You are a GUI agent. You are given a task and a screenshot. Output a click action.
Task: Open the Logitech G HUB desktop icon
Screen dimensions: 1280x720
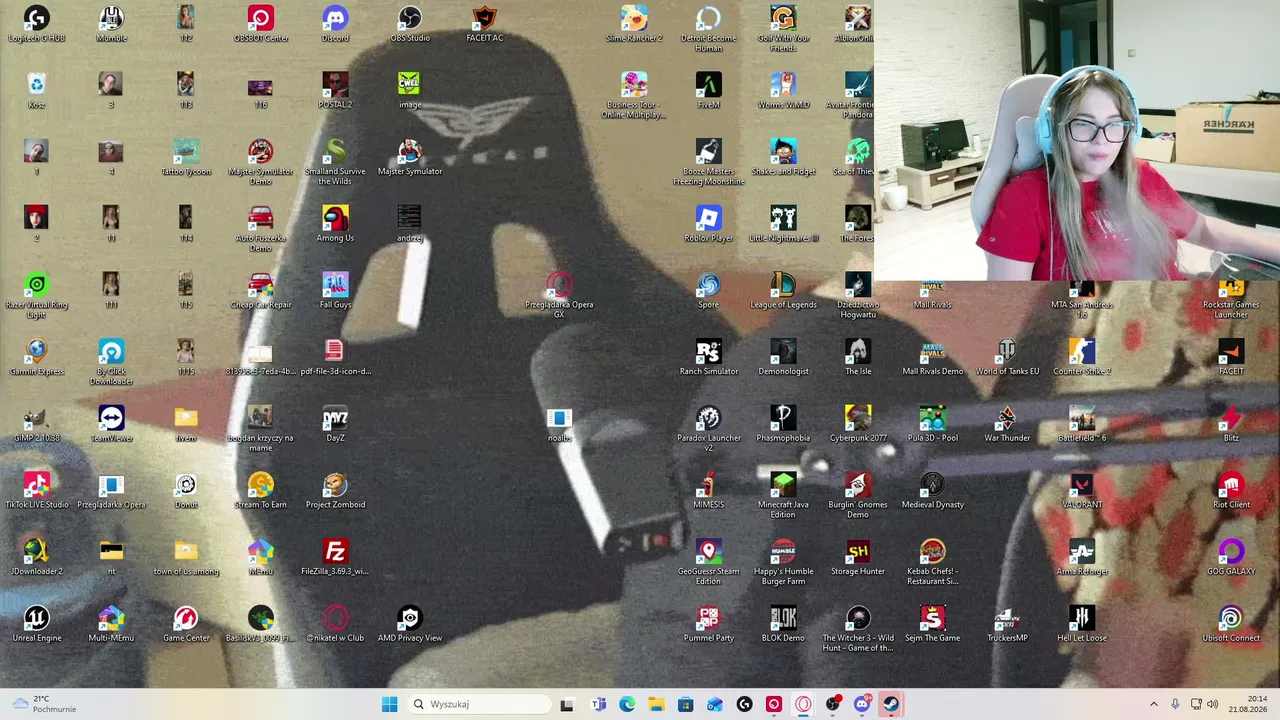click(x=37, y=25)
